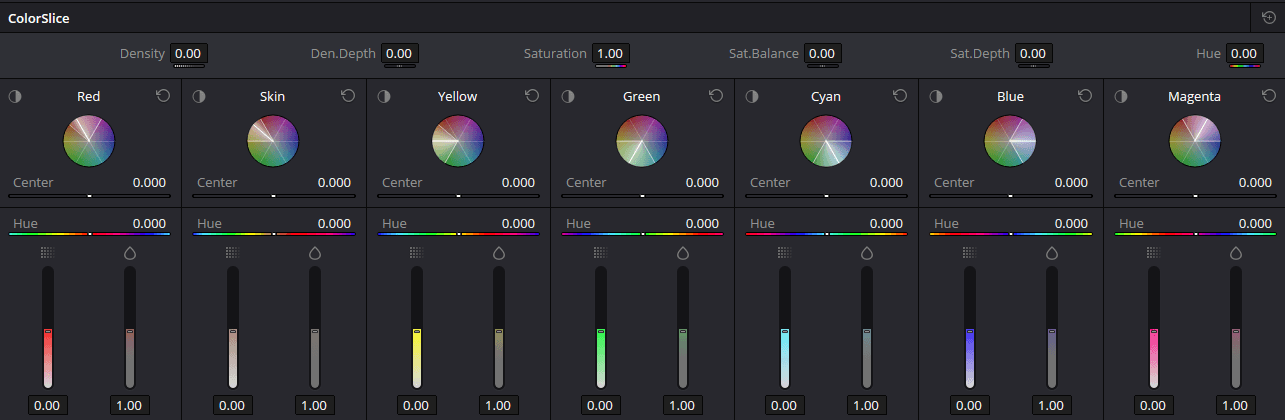Click the Sat.Depth value field

tap(1033, 53)
